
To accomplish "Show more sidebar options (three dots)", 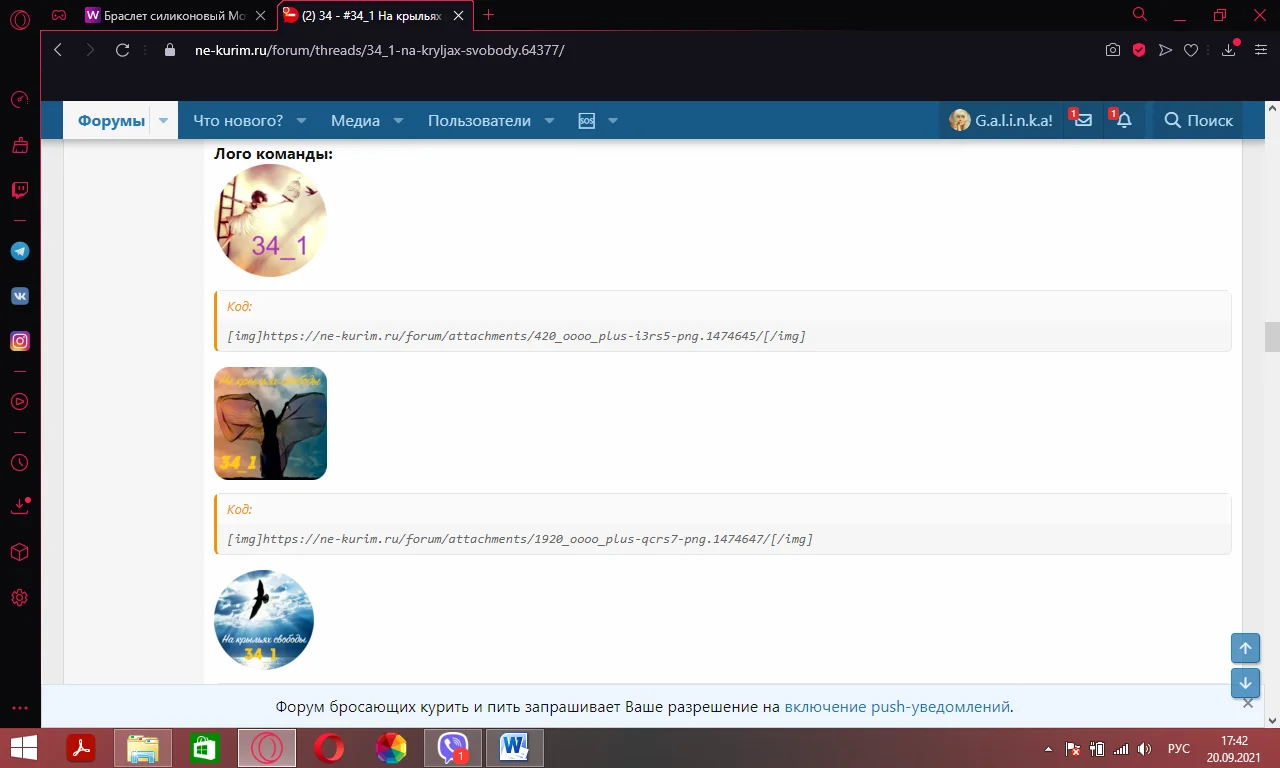I will click(20, 708).
